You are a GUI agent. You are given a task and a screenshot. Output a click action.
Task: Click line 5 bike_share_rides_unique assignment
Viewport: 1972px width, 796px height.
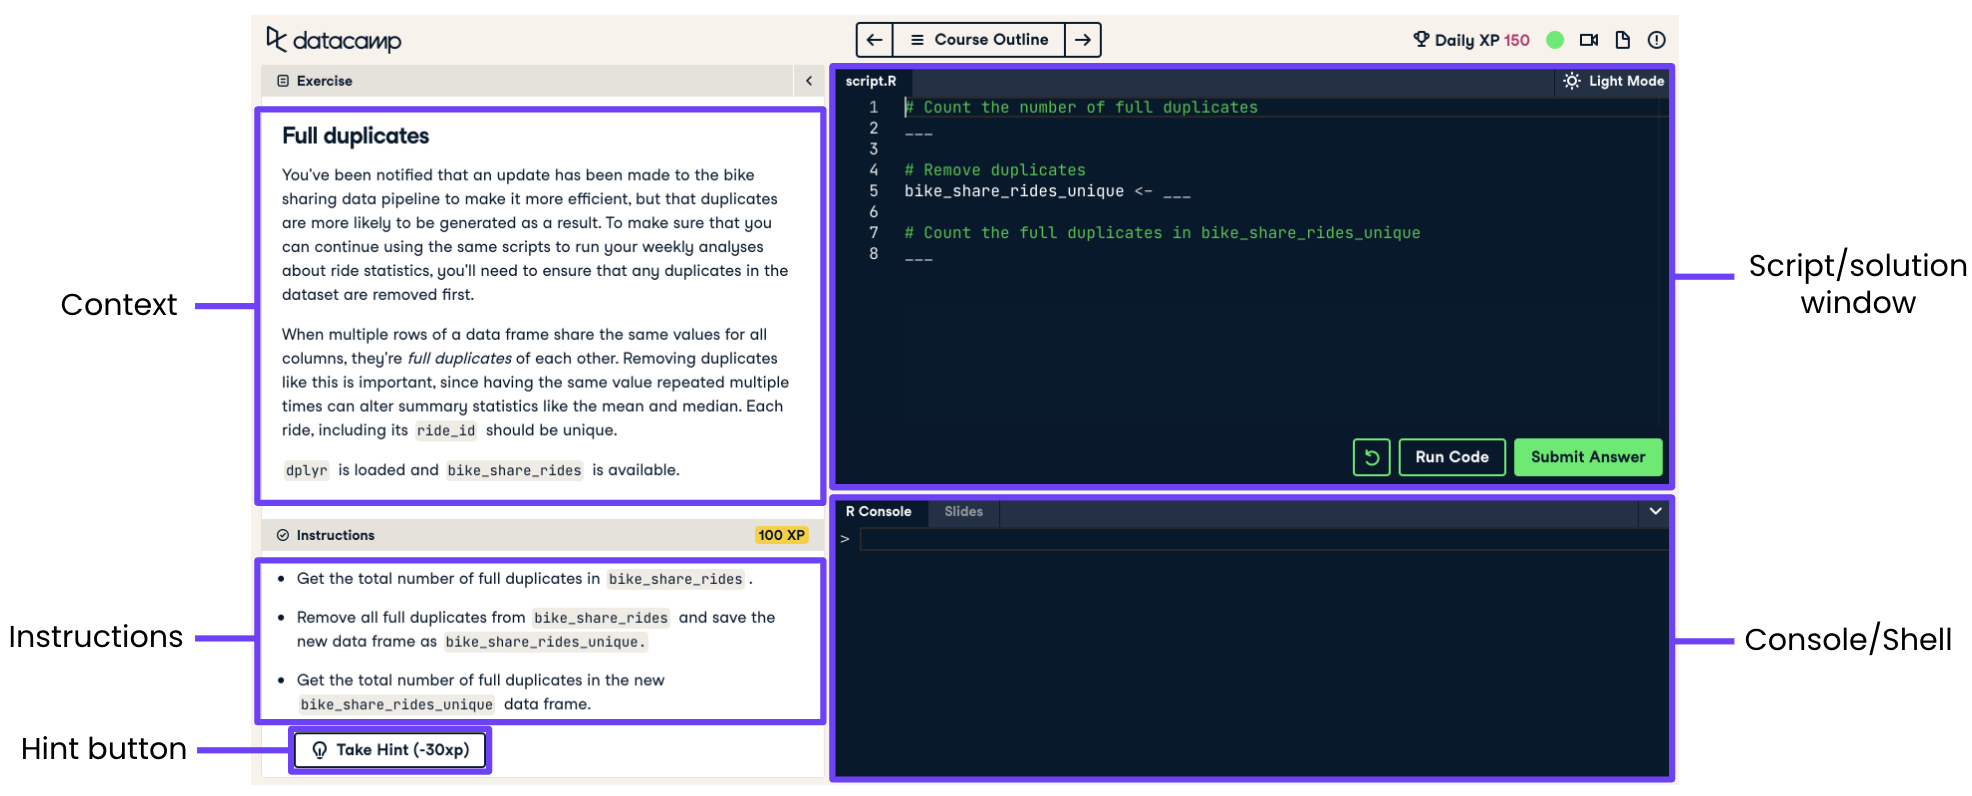coord(1047,191)
